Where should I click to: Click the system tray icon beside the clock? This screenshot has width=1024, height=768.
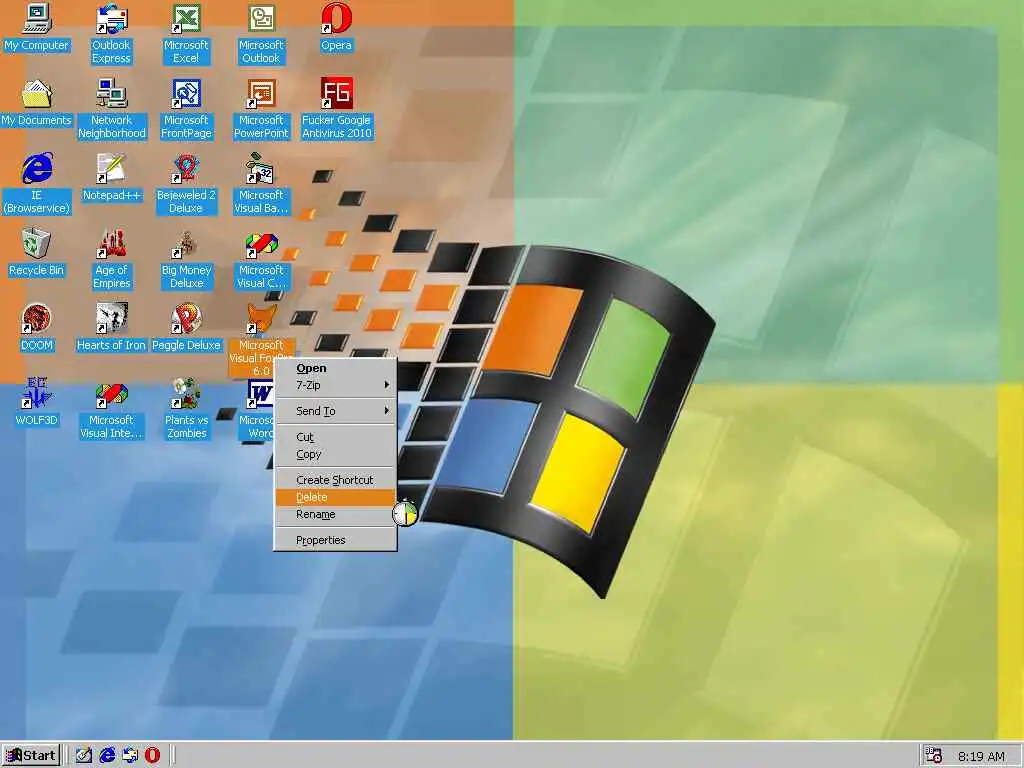pos(935,756)
